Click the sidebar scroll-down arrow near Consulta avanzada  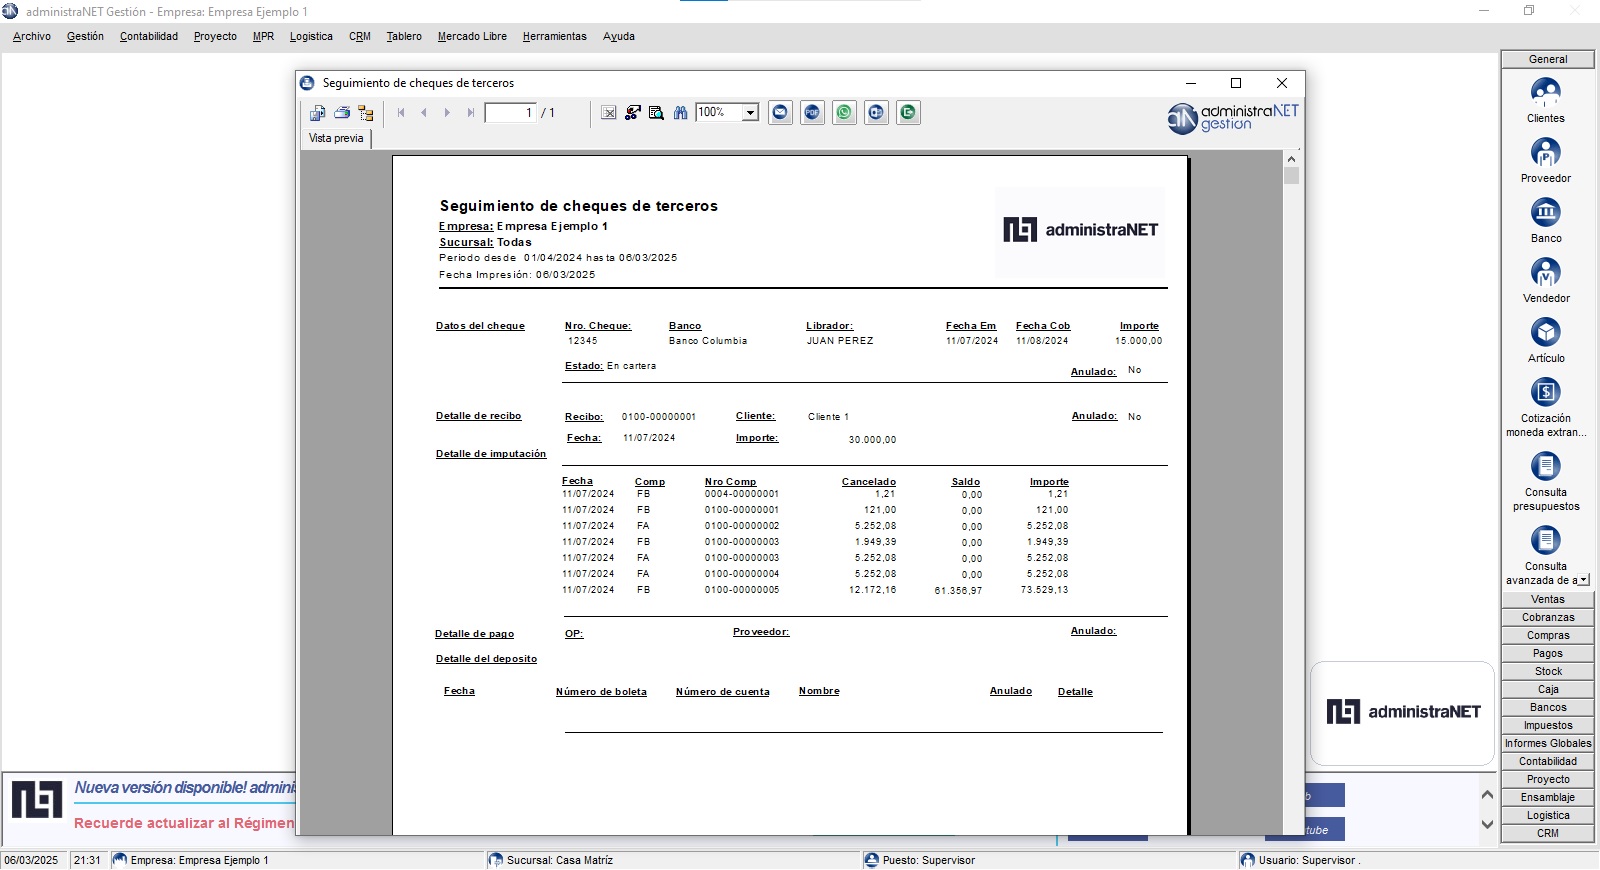coord(1584,580)
